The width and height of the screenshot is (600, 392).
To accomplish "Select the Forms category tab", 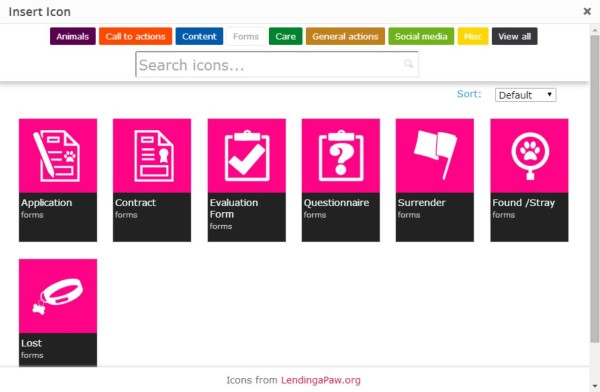I will pos(246,36).
